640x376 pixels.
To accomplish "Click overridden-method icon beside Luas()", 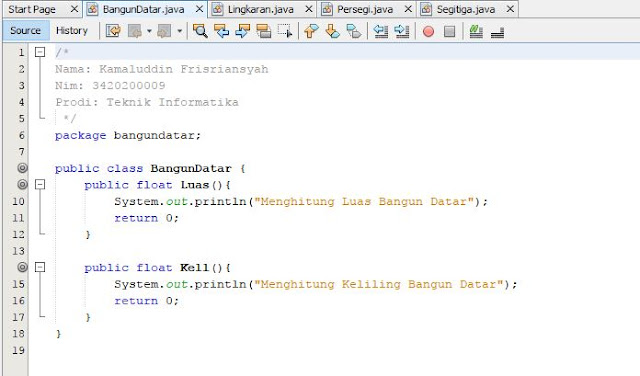I will (x=22, y=185).
